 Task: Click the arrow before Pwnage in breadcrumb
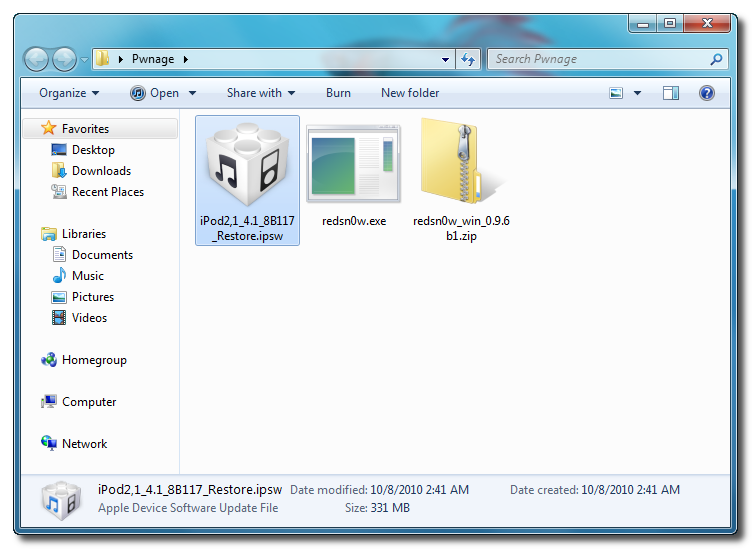121,59
